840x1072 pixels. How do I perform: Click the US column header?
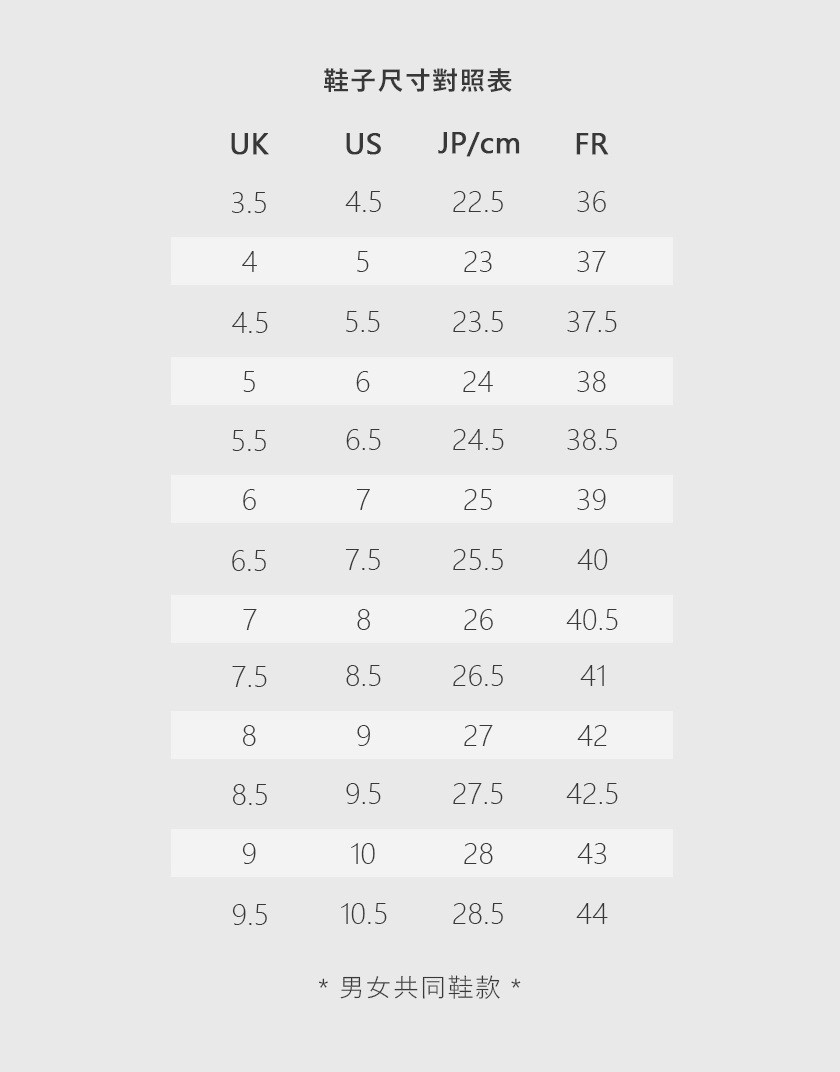click(x=363, y=144)
